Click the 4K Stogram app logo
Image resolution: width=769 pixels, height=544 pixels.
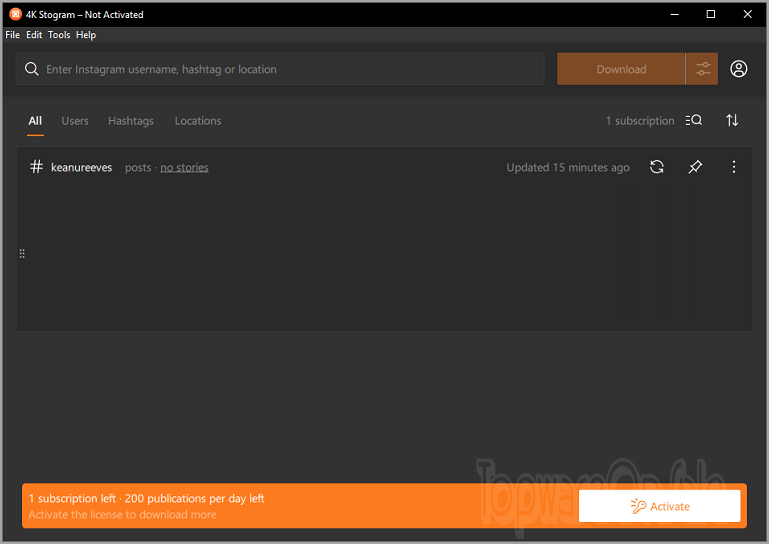[16, 14]
